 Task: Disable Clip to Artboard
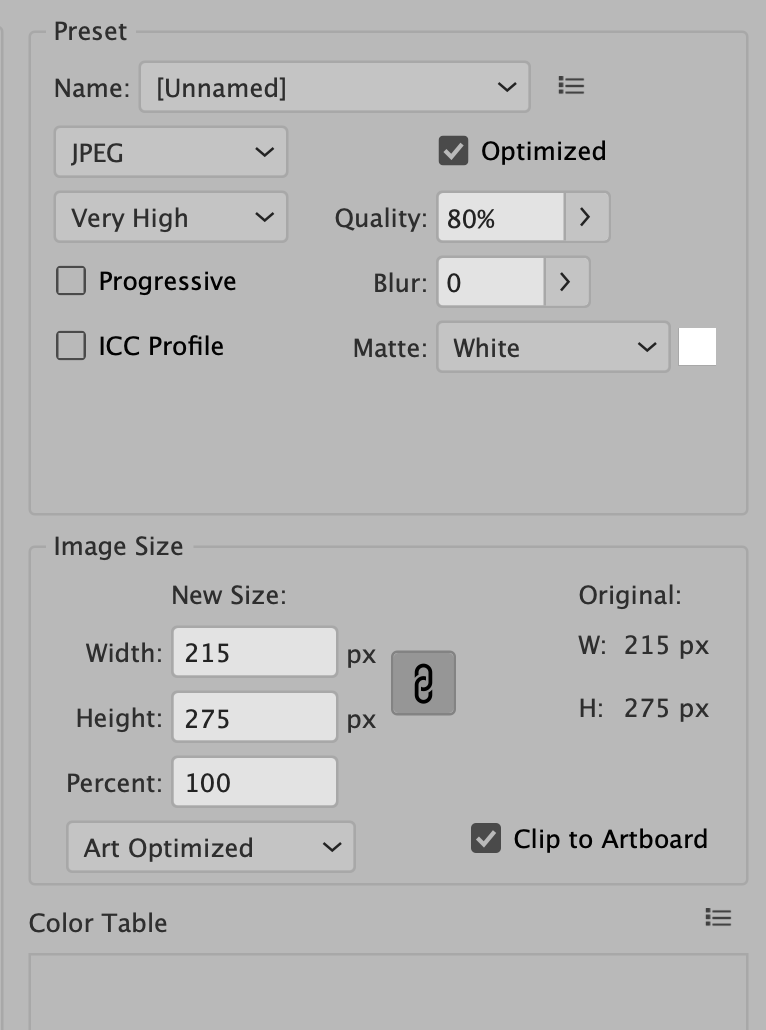[486, 839]
